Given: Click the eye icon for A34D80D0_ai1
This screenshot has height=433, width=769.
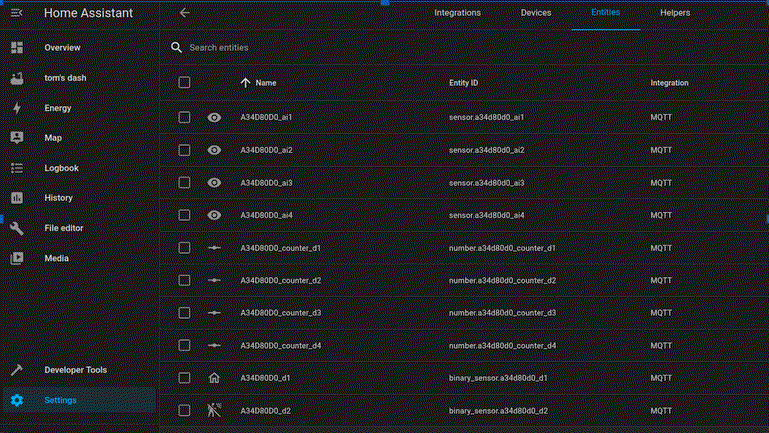Looking at the screenshot, I should 214,118.
